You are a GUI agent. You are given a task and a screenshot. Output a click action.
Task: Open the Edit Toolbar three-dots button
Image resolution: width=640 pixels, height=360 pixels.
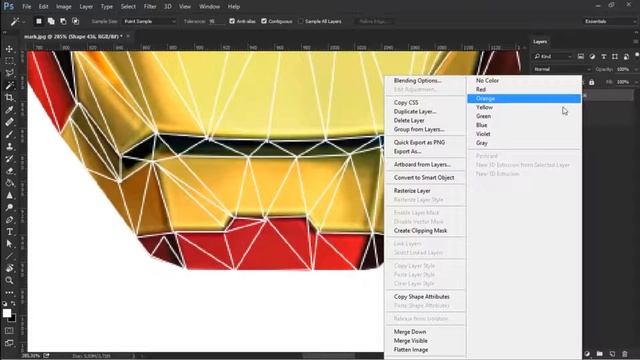(x=9, y=293)
